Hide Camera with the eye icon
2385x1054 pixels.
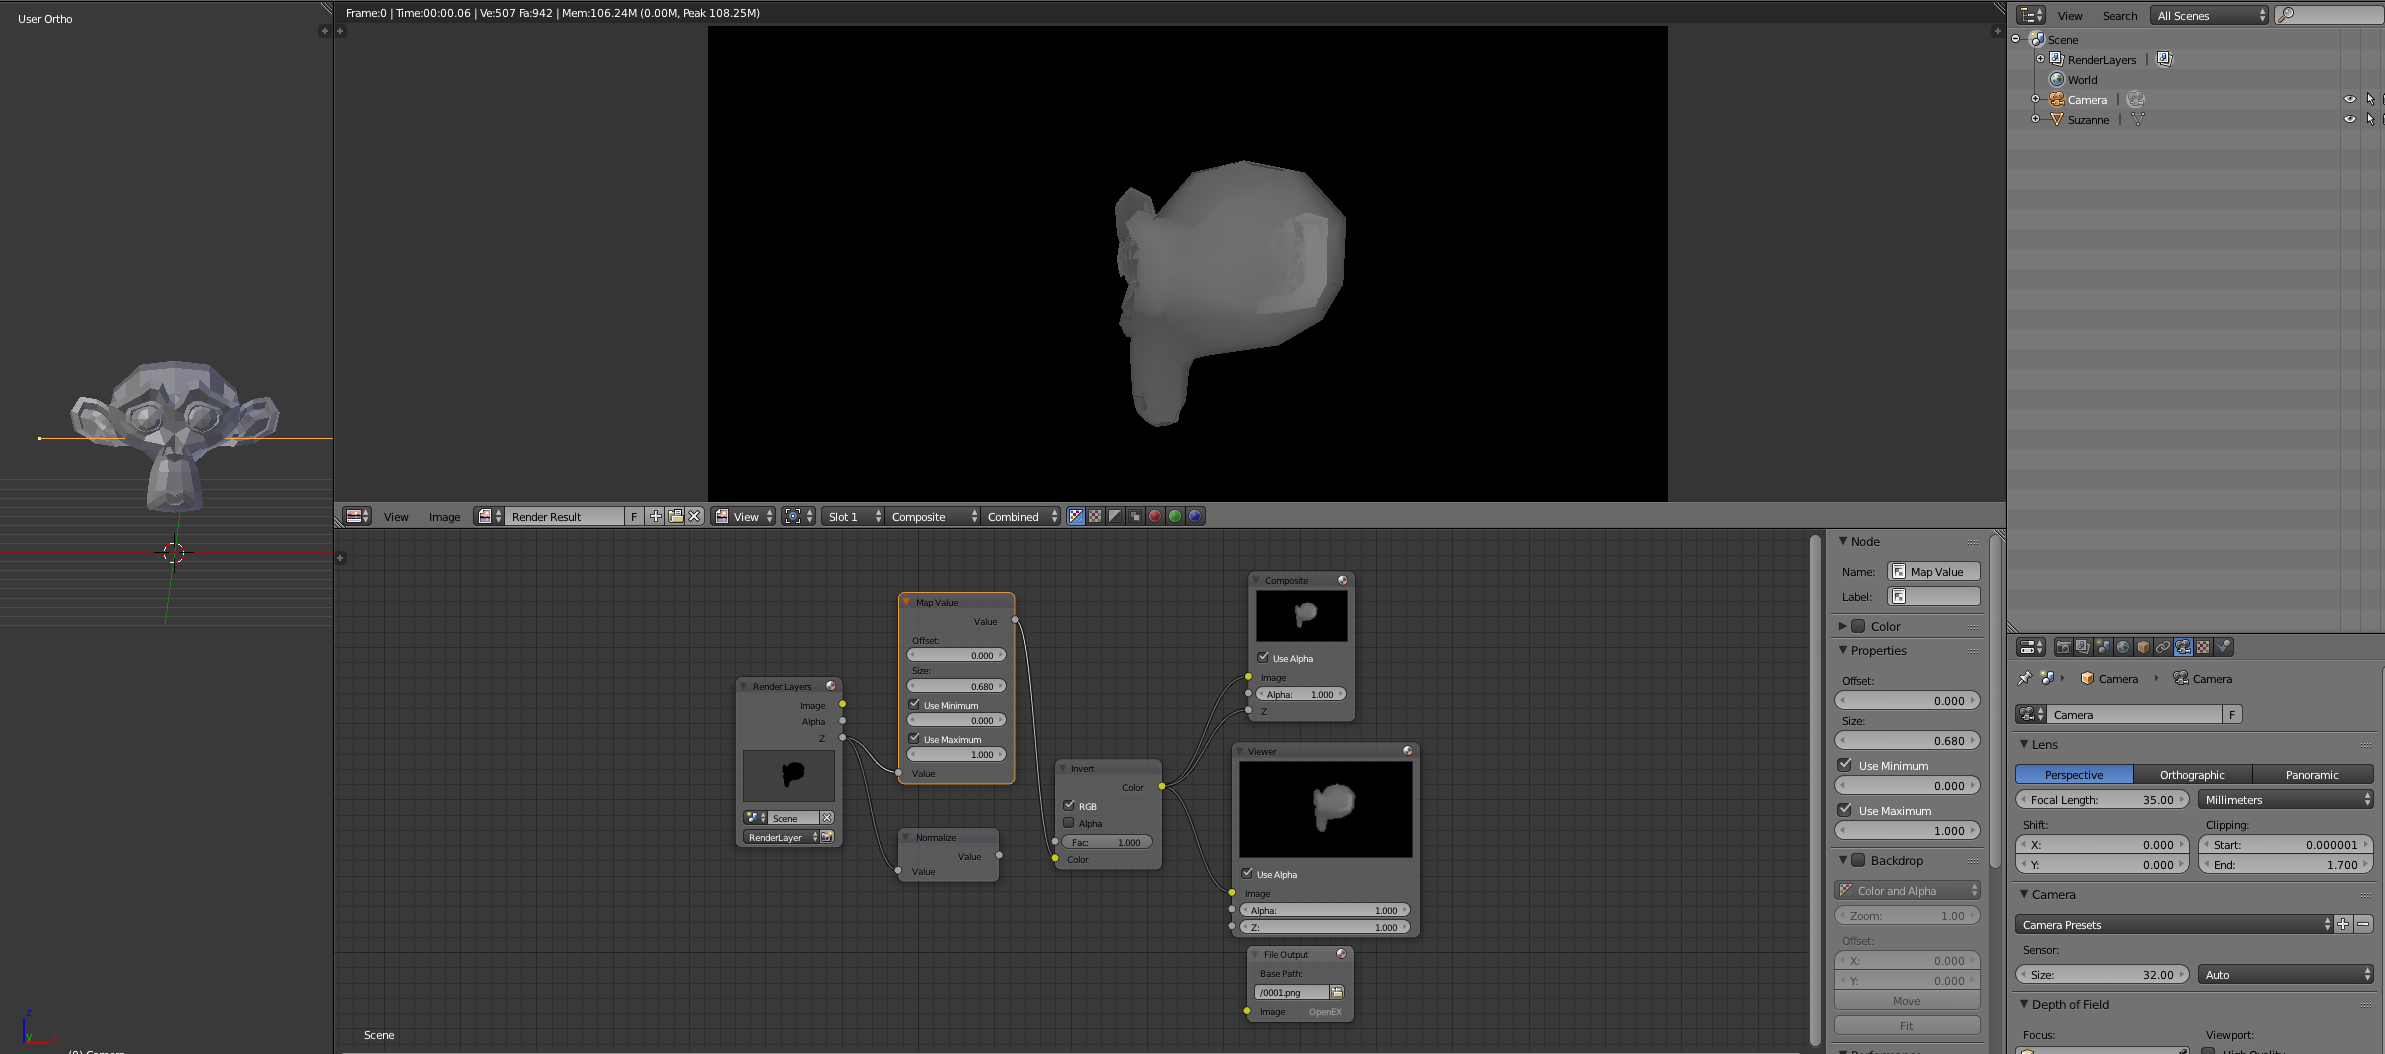[2350, 99]
